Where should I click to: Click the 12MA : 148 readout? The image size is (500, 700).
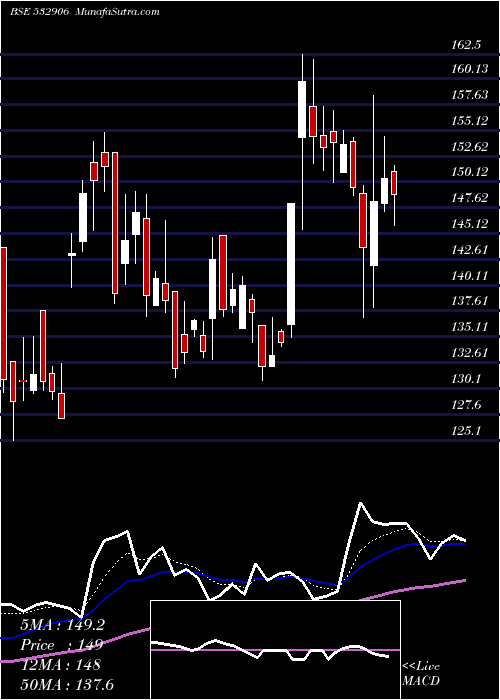pos(60,665)
